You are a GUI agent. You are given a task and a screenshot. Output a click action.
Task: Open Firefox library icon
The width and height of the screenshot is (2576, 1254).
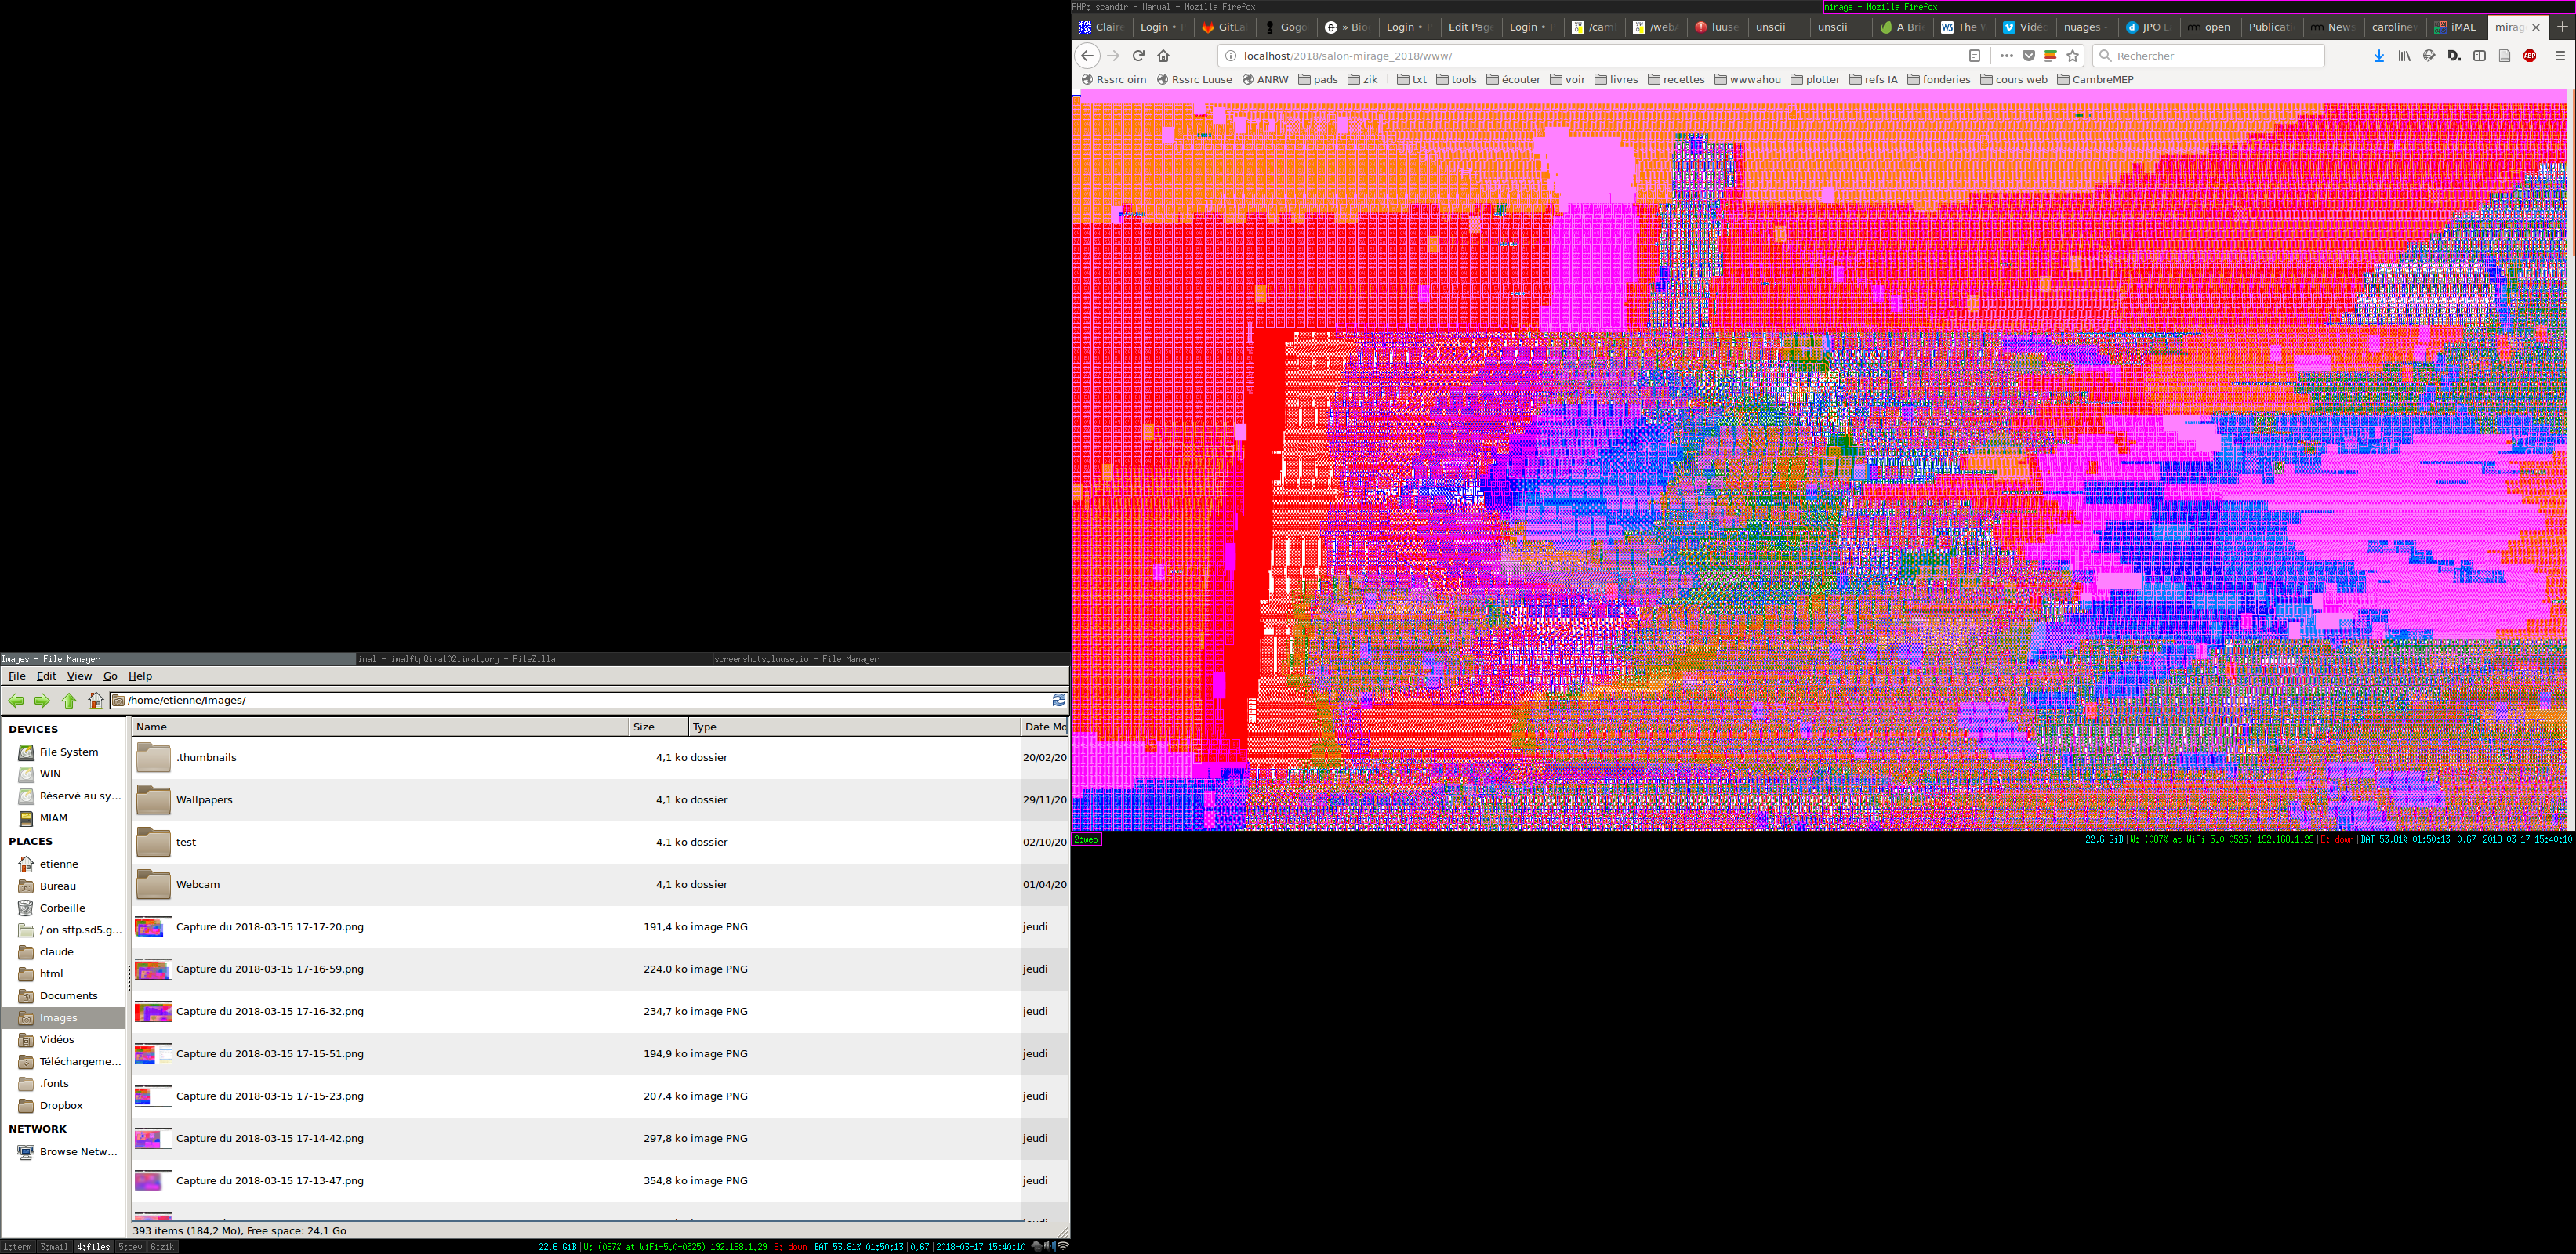[2404, 56]
